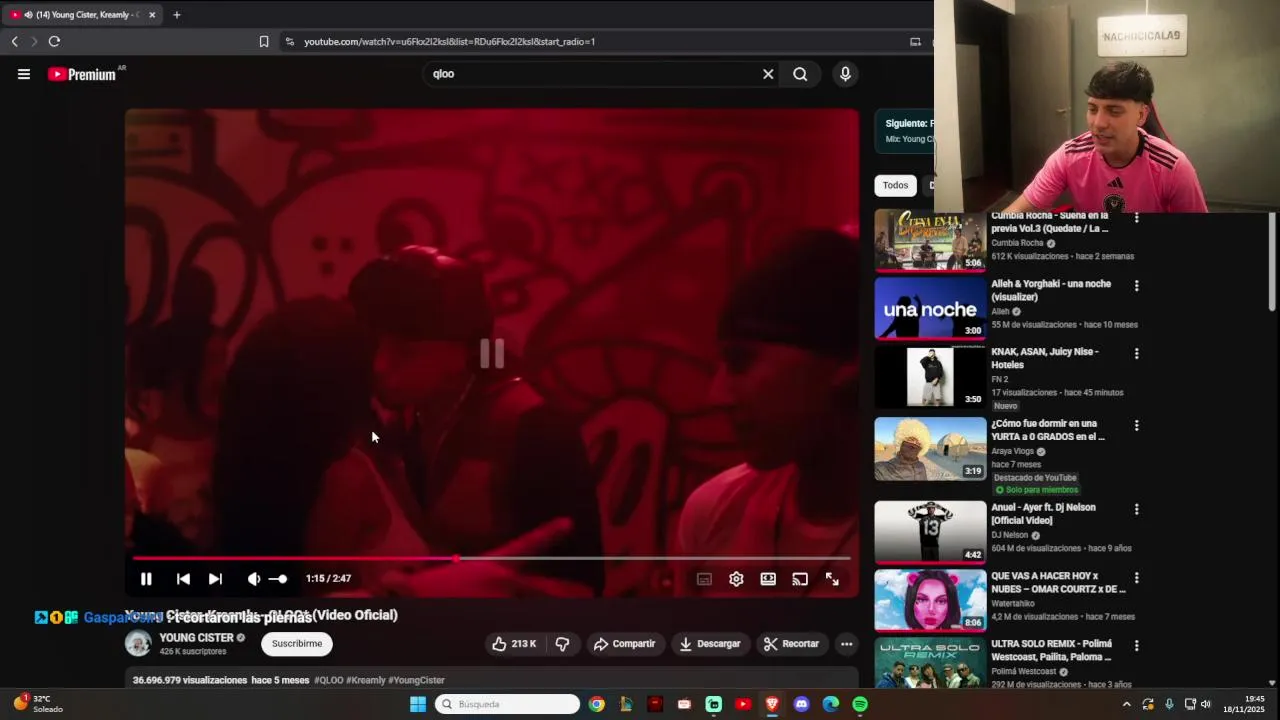Click the recommendations list scrollbar
Image resolution: width=1280 pixels, height=720 pixels.
[1272, 262]
